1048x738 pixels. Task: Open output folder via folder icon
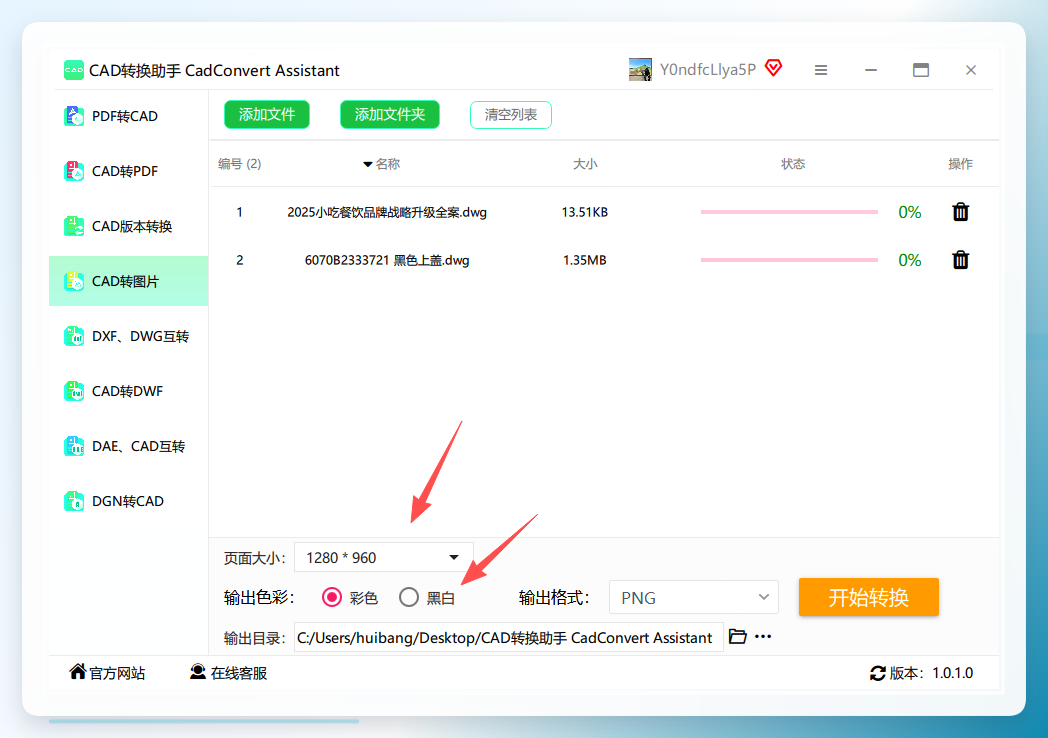[x=737, y=636]
